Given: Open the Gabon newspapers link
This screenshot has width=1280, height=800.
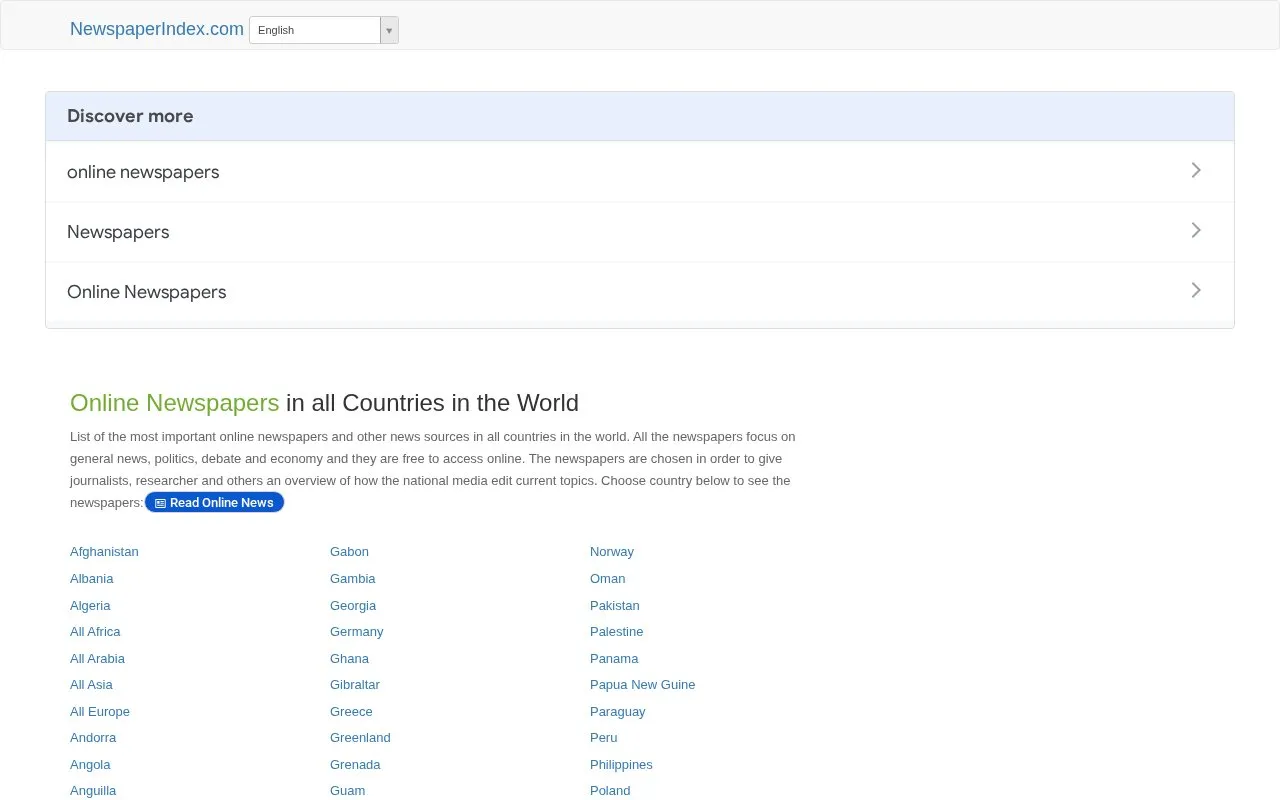Looking at the screenshot, I should pos(349,552).
